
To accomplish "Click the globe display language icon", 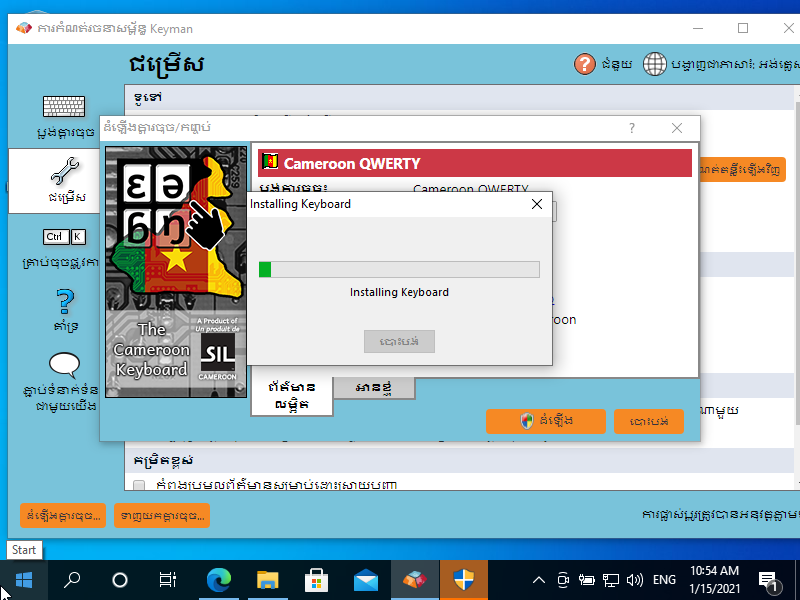I will [655, 64].
